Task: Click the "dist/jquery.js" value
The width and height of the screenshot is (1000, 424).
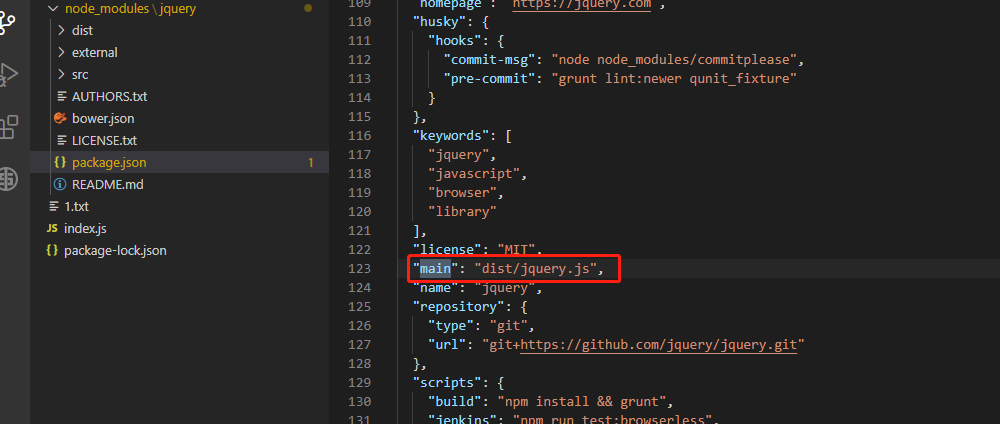Action: pos(536,269)
